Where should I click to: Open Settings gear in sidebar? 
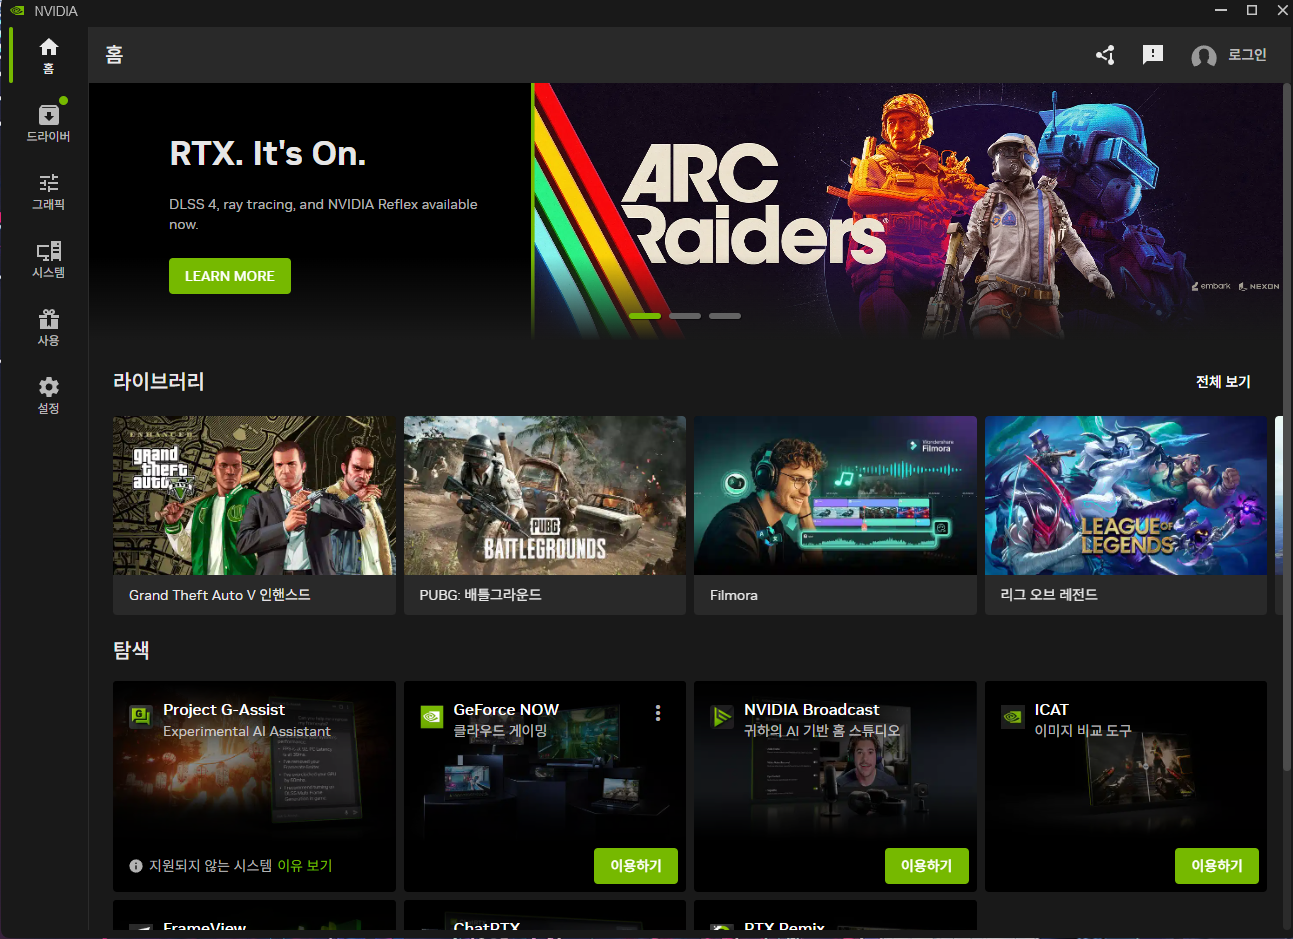pos(48,395)
